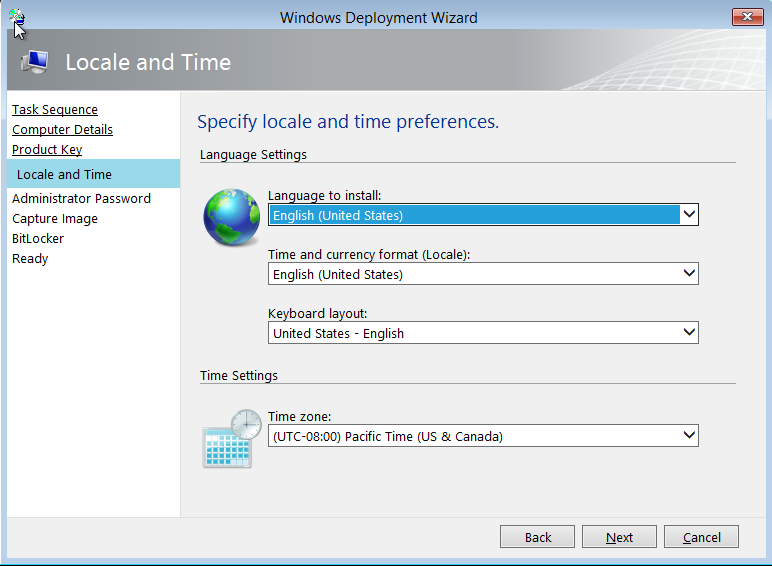Image resolution: width=772 pixels, height=566 pixels.
Task: Click the Keyboard layout label
Action: [318, 314]
